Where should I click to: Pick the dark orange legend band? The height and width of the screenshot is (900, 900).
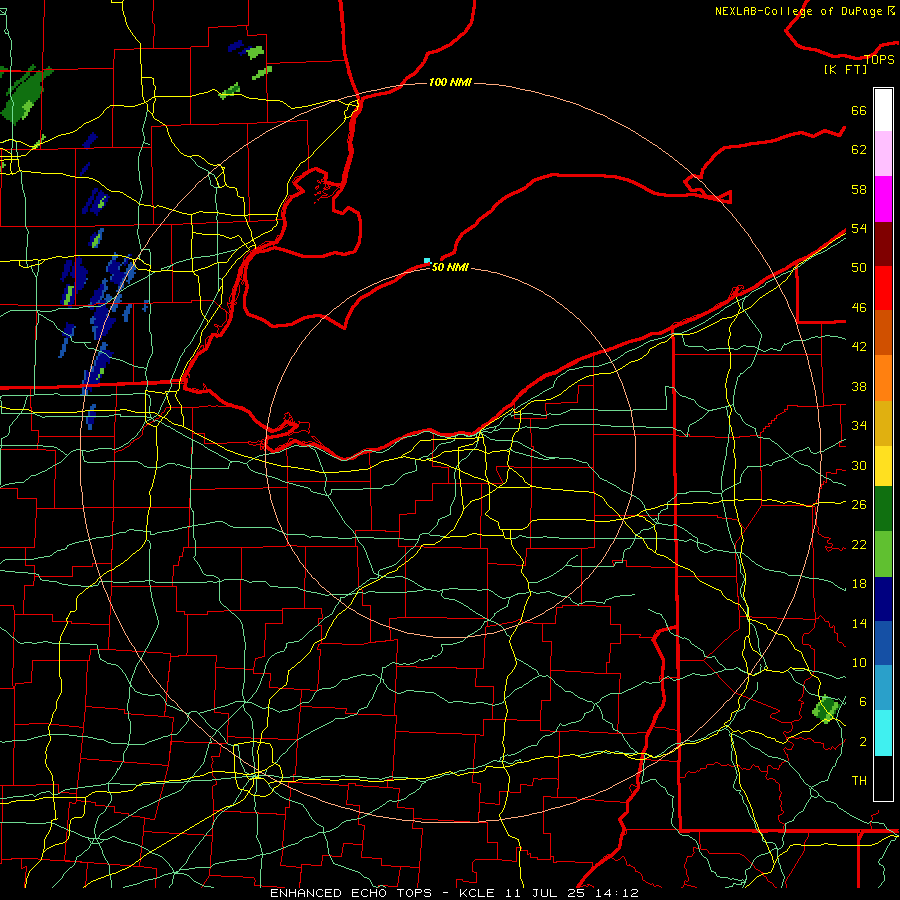[883, 332]
